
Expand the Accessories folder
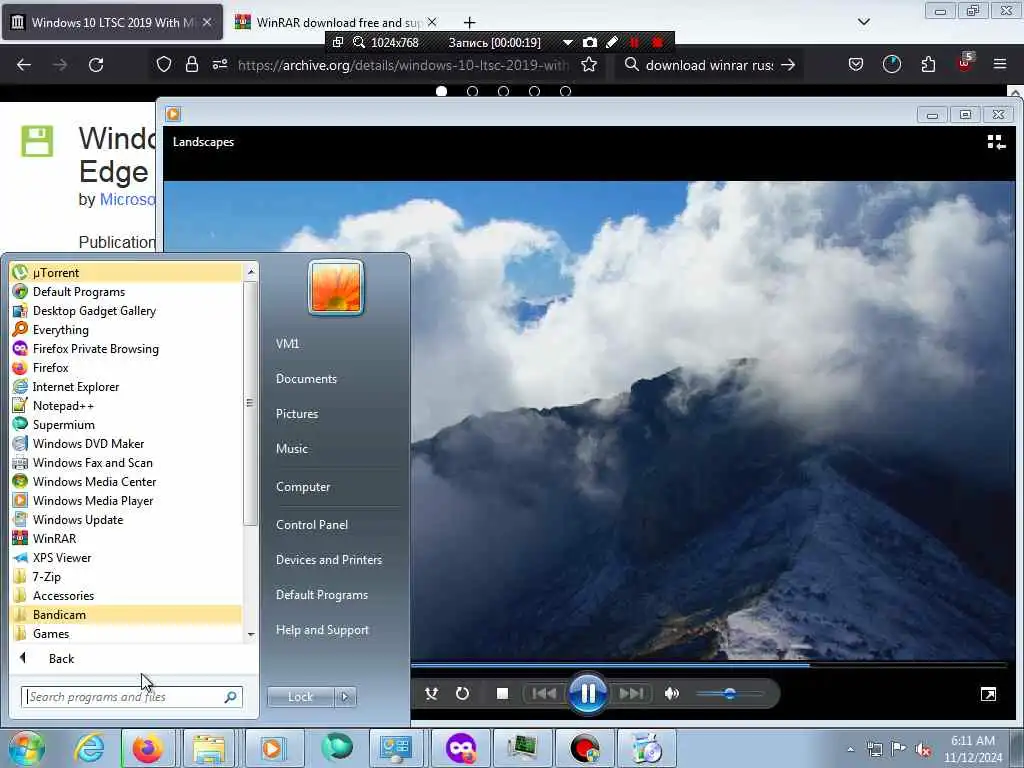pyautogui.click(x=126, y=595)
